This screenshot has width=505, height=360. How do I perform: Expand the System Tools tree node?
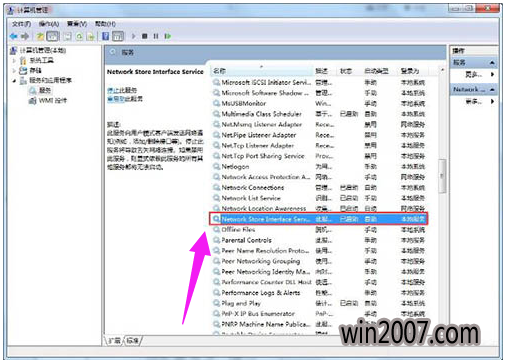[14, 61]
